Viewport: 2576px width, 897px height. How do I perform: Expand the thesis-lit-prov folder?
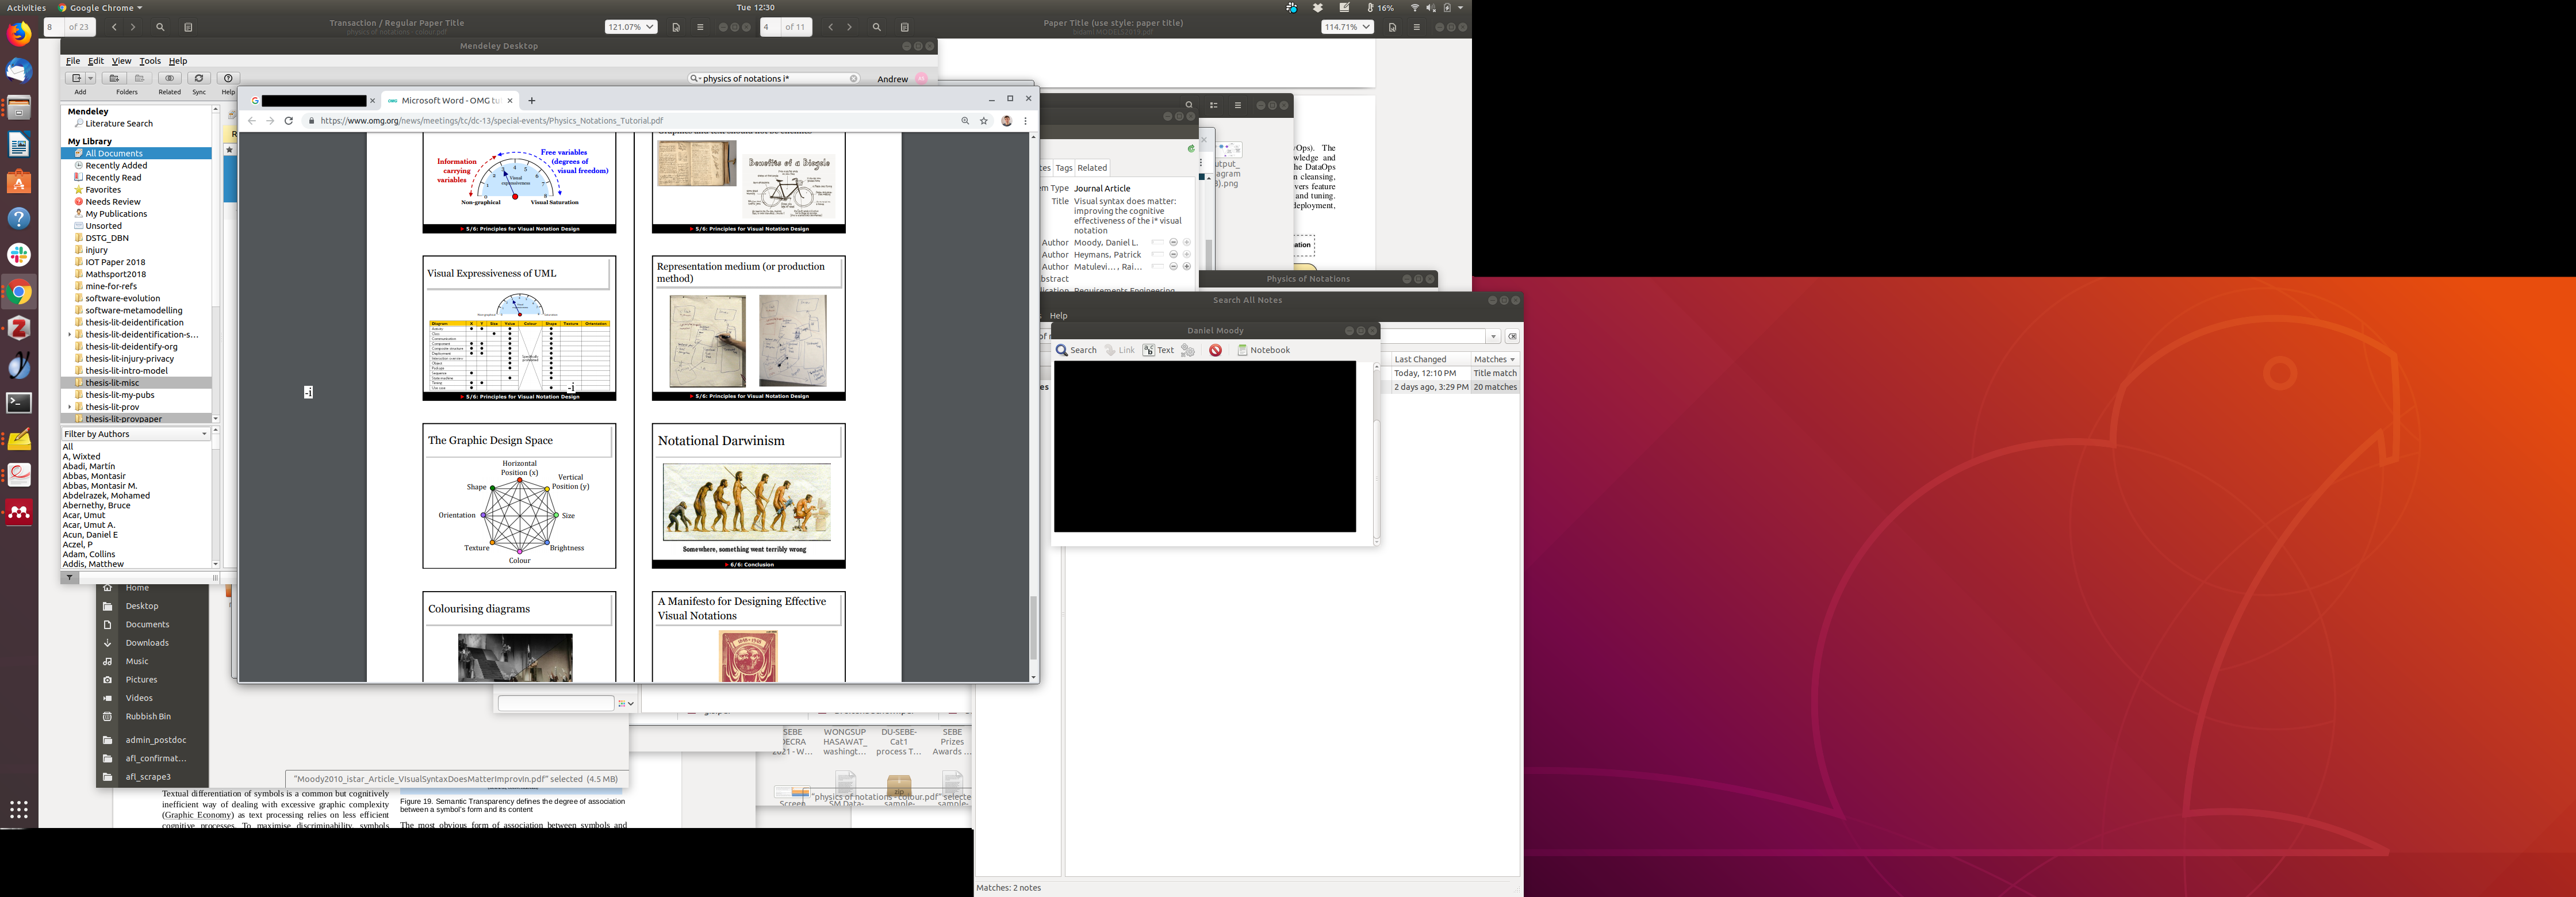click(69, 407)
